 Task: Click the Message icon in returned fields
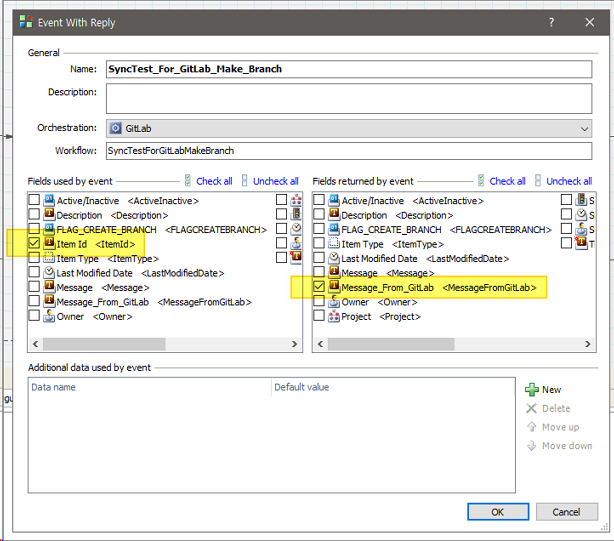point(334,273)
